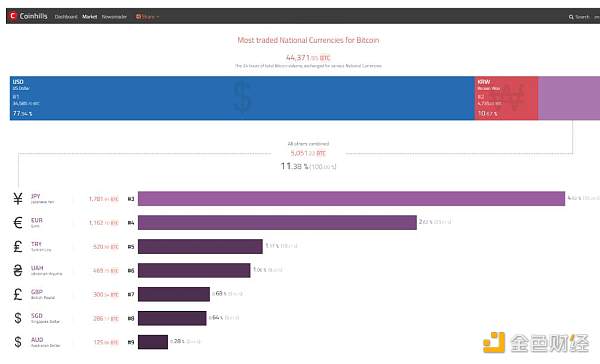Click the AUD bar in chart
The width and height of the screenshot is (600, 364).
pyautogui.click(x=153, y=342)
